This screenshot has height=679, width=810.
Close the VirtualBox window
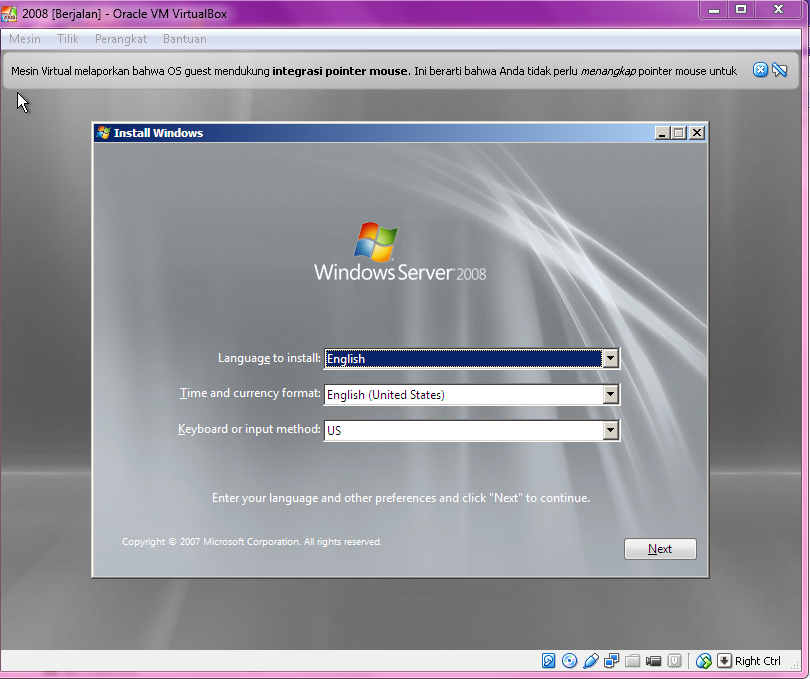point(778,9)
